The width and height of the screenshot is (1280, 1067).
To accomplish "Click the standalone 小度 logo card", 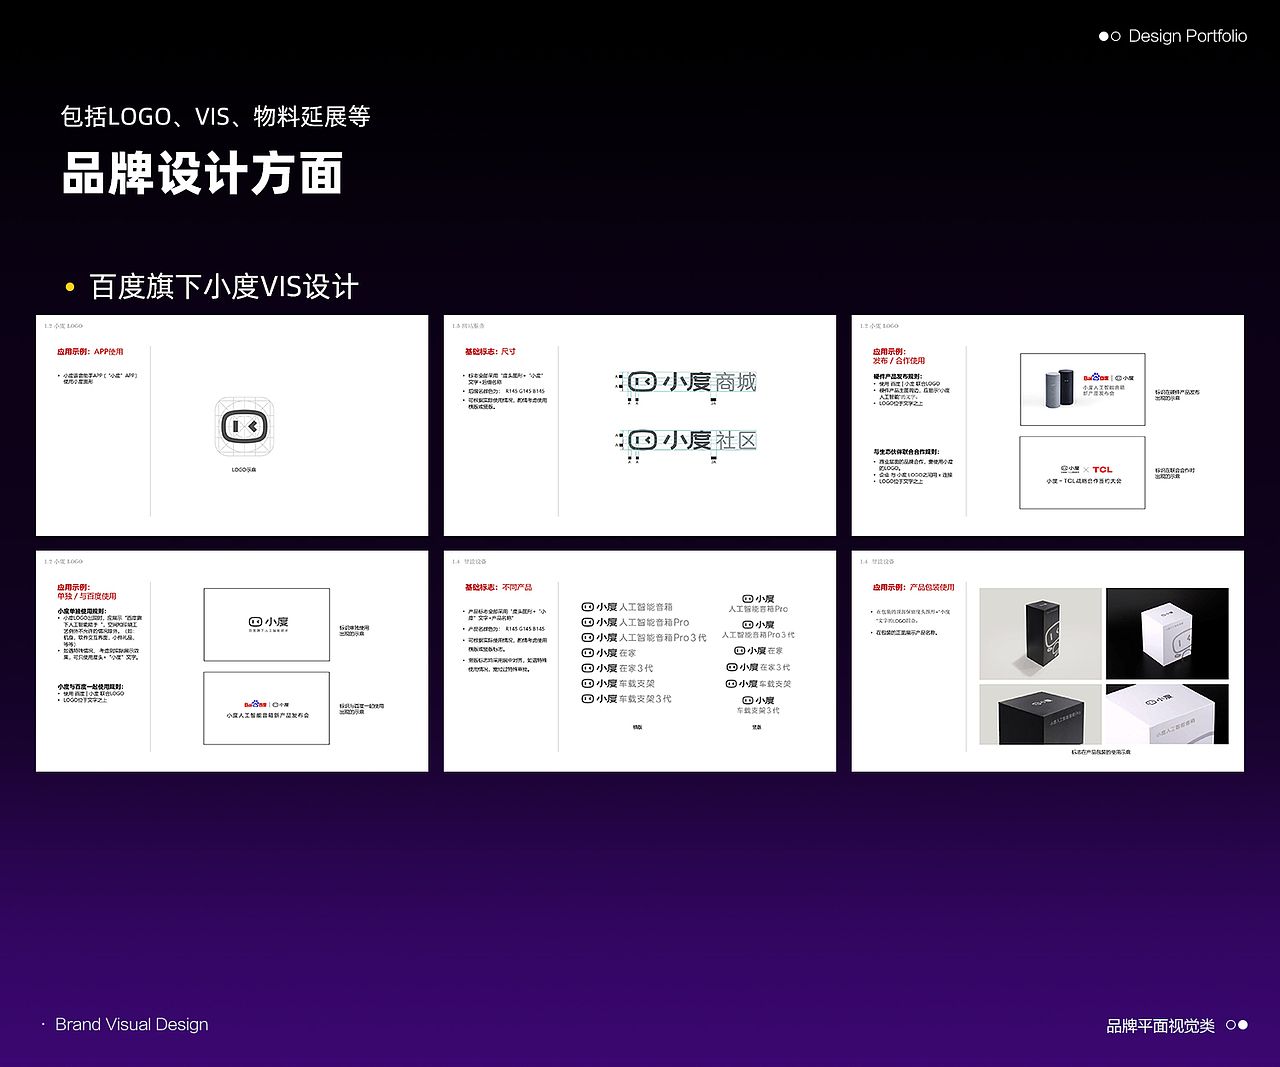I will pyautogui.click(x=267, y=625).
